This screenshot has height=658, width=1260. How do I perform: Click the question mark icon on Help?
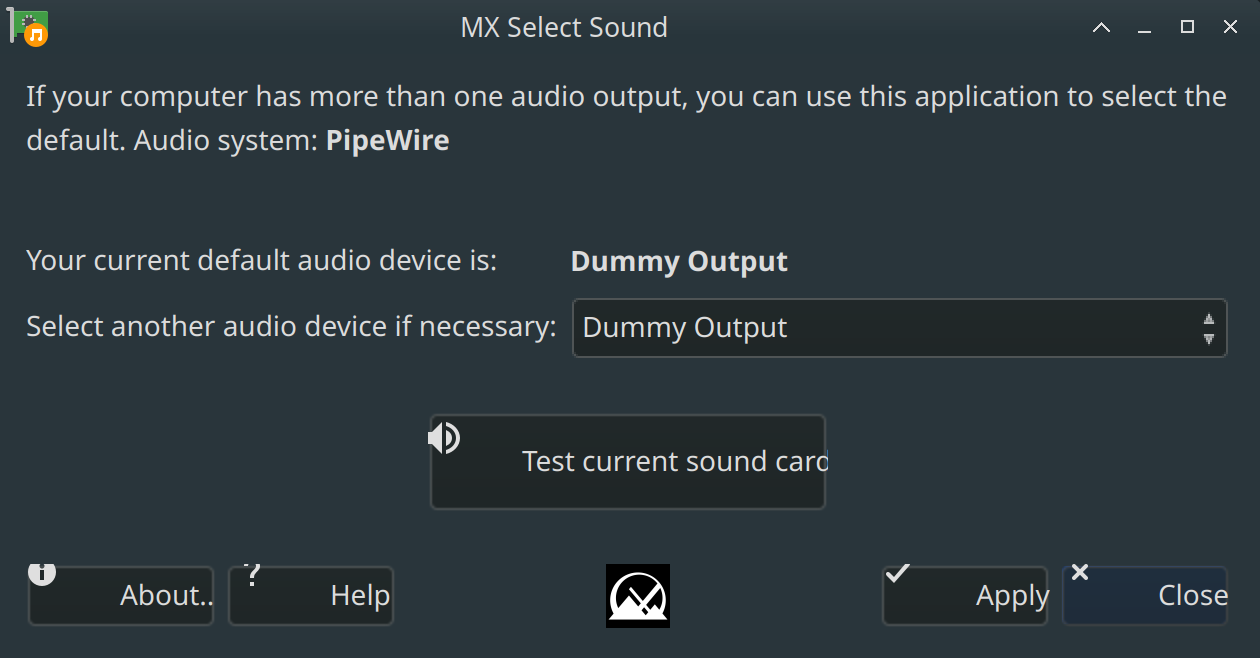click(x=252, y=574)
